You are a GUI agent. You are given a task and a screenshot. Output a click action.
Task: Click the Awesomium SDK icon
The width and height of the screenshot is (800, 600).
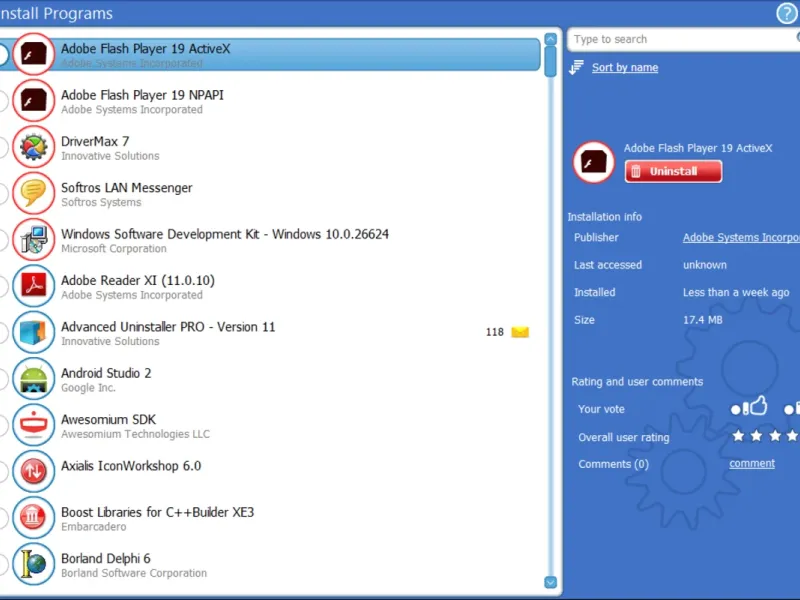[34, 425]
